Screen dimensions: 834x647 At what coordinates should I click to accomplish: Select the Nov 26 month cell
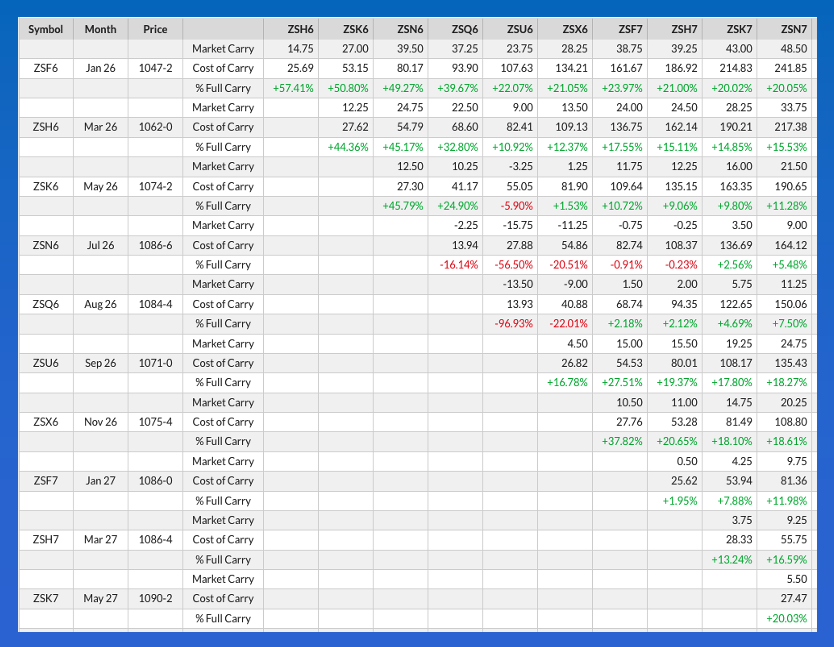point(100,422)
